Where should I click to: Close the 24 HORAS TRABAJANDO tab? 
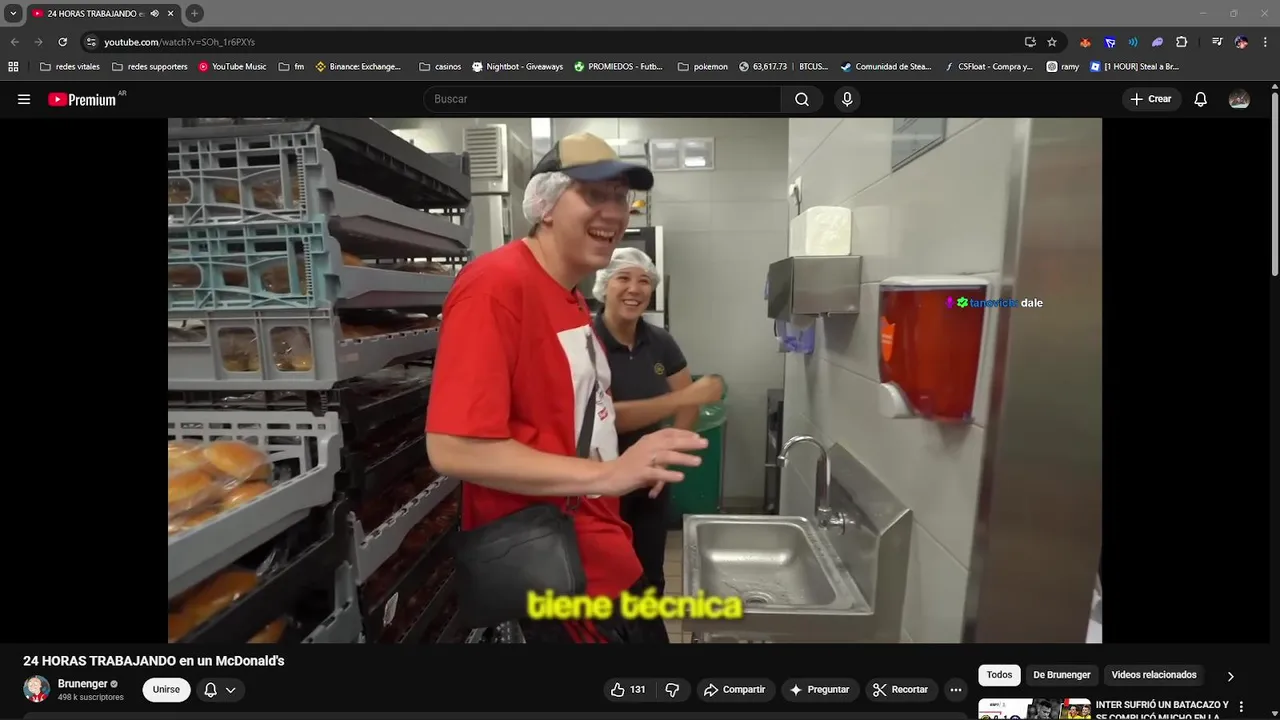click(171, 13)
